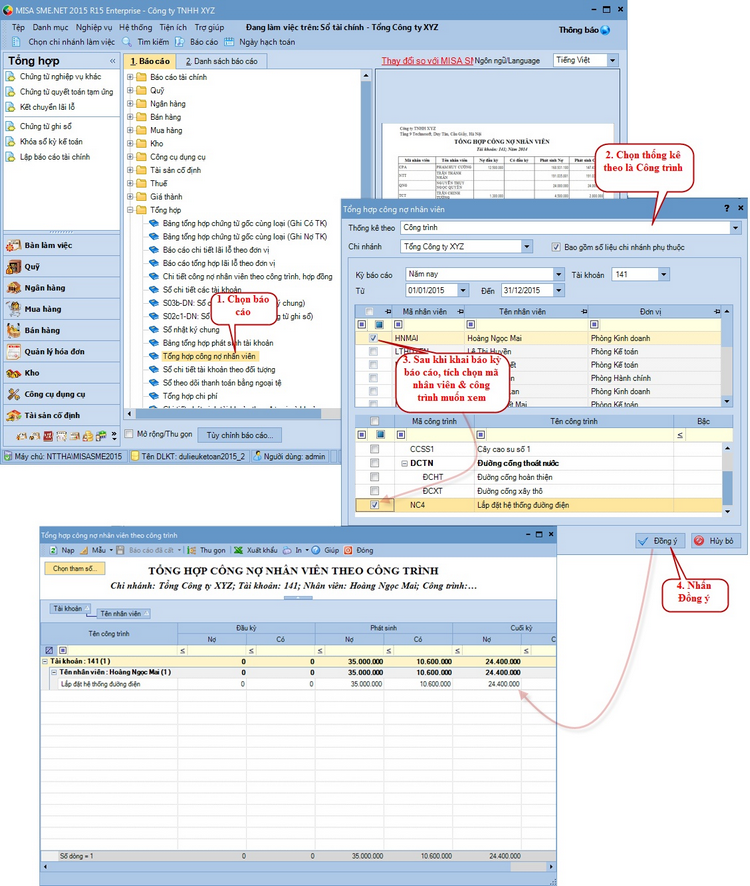Viewport: 750px width, 886px height.
Task: Open the Quỹ module in sidebar
Action: coord(62,267)
